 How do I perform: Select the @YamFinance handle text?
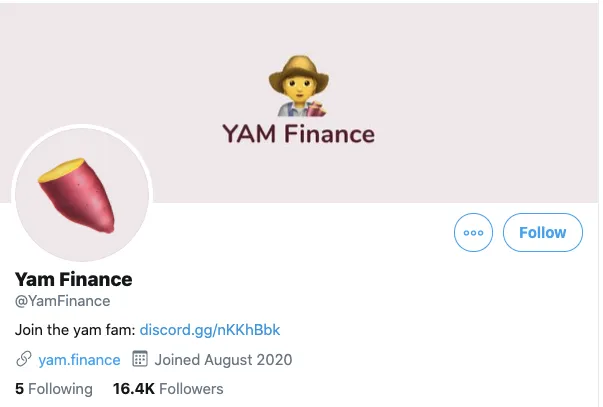point(62,301)
